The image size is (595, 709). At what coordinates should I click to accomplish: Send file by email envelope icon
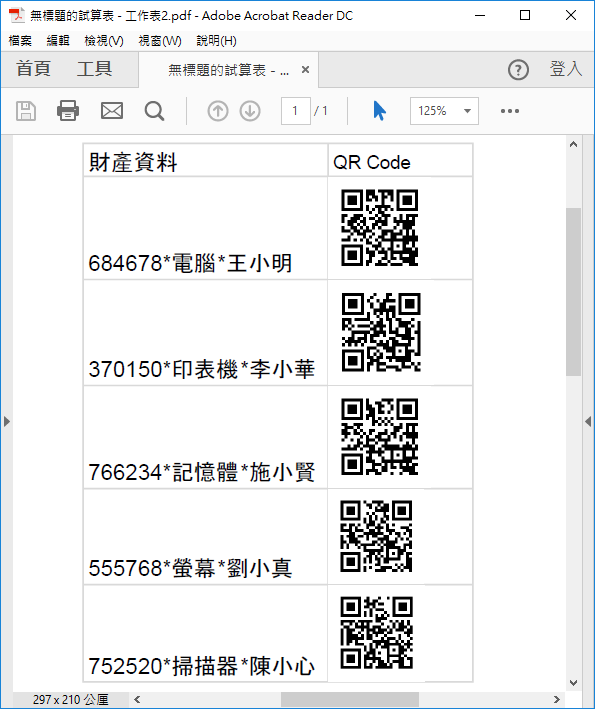pos(112,111)
